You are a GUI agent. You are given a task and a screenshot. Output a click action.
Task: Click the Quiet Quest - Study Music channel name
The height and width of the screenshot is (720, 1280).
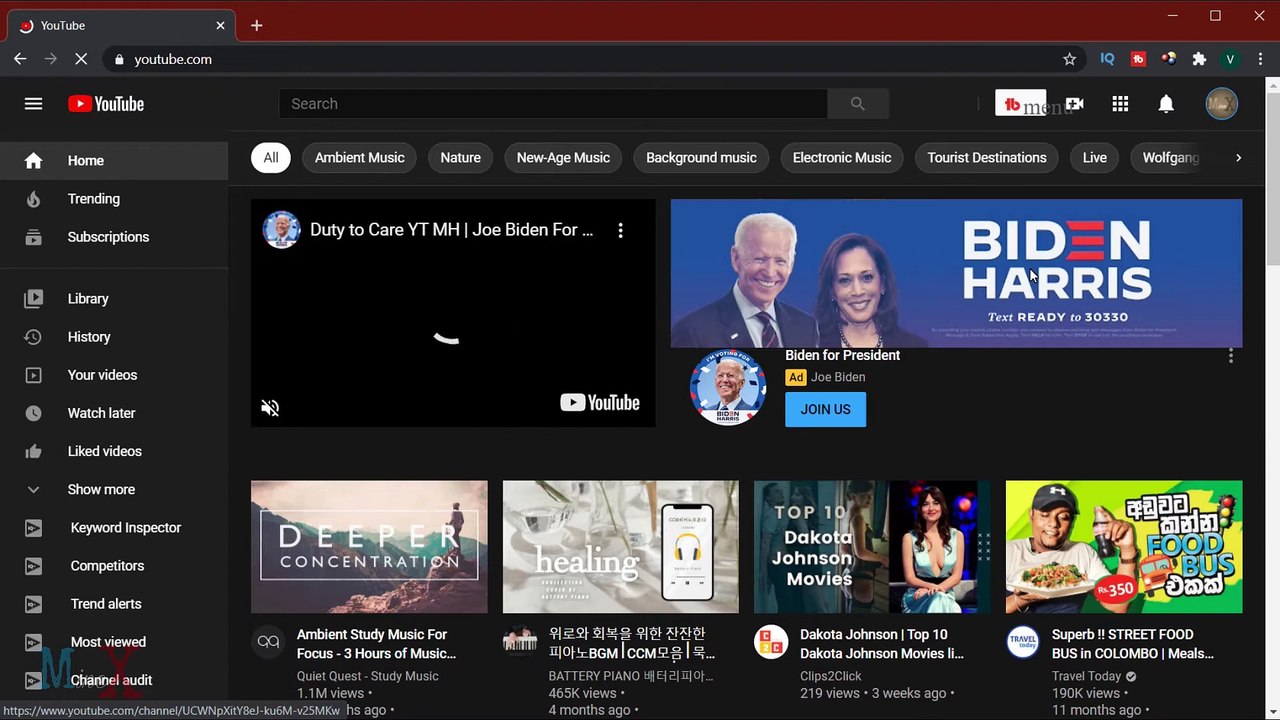pyautogui.click(x=367, y=676)
